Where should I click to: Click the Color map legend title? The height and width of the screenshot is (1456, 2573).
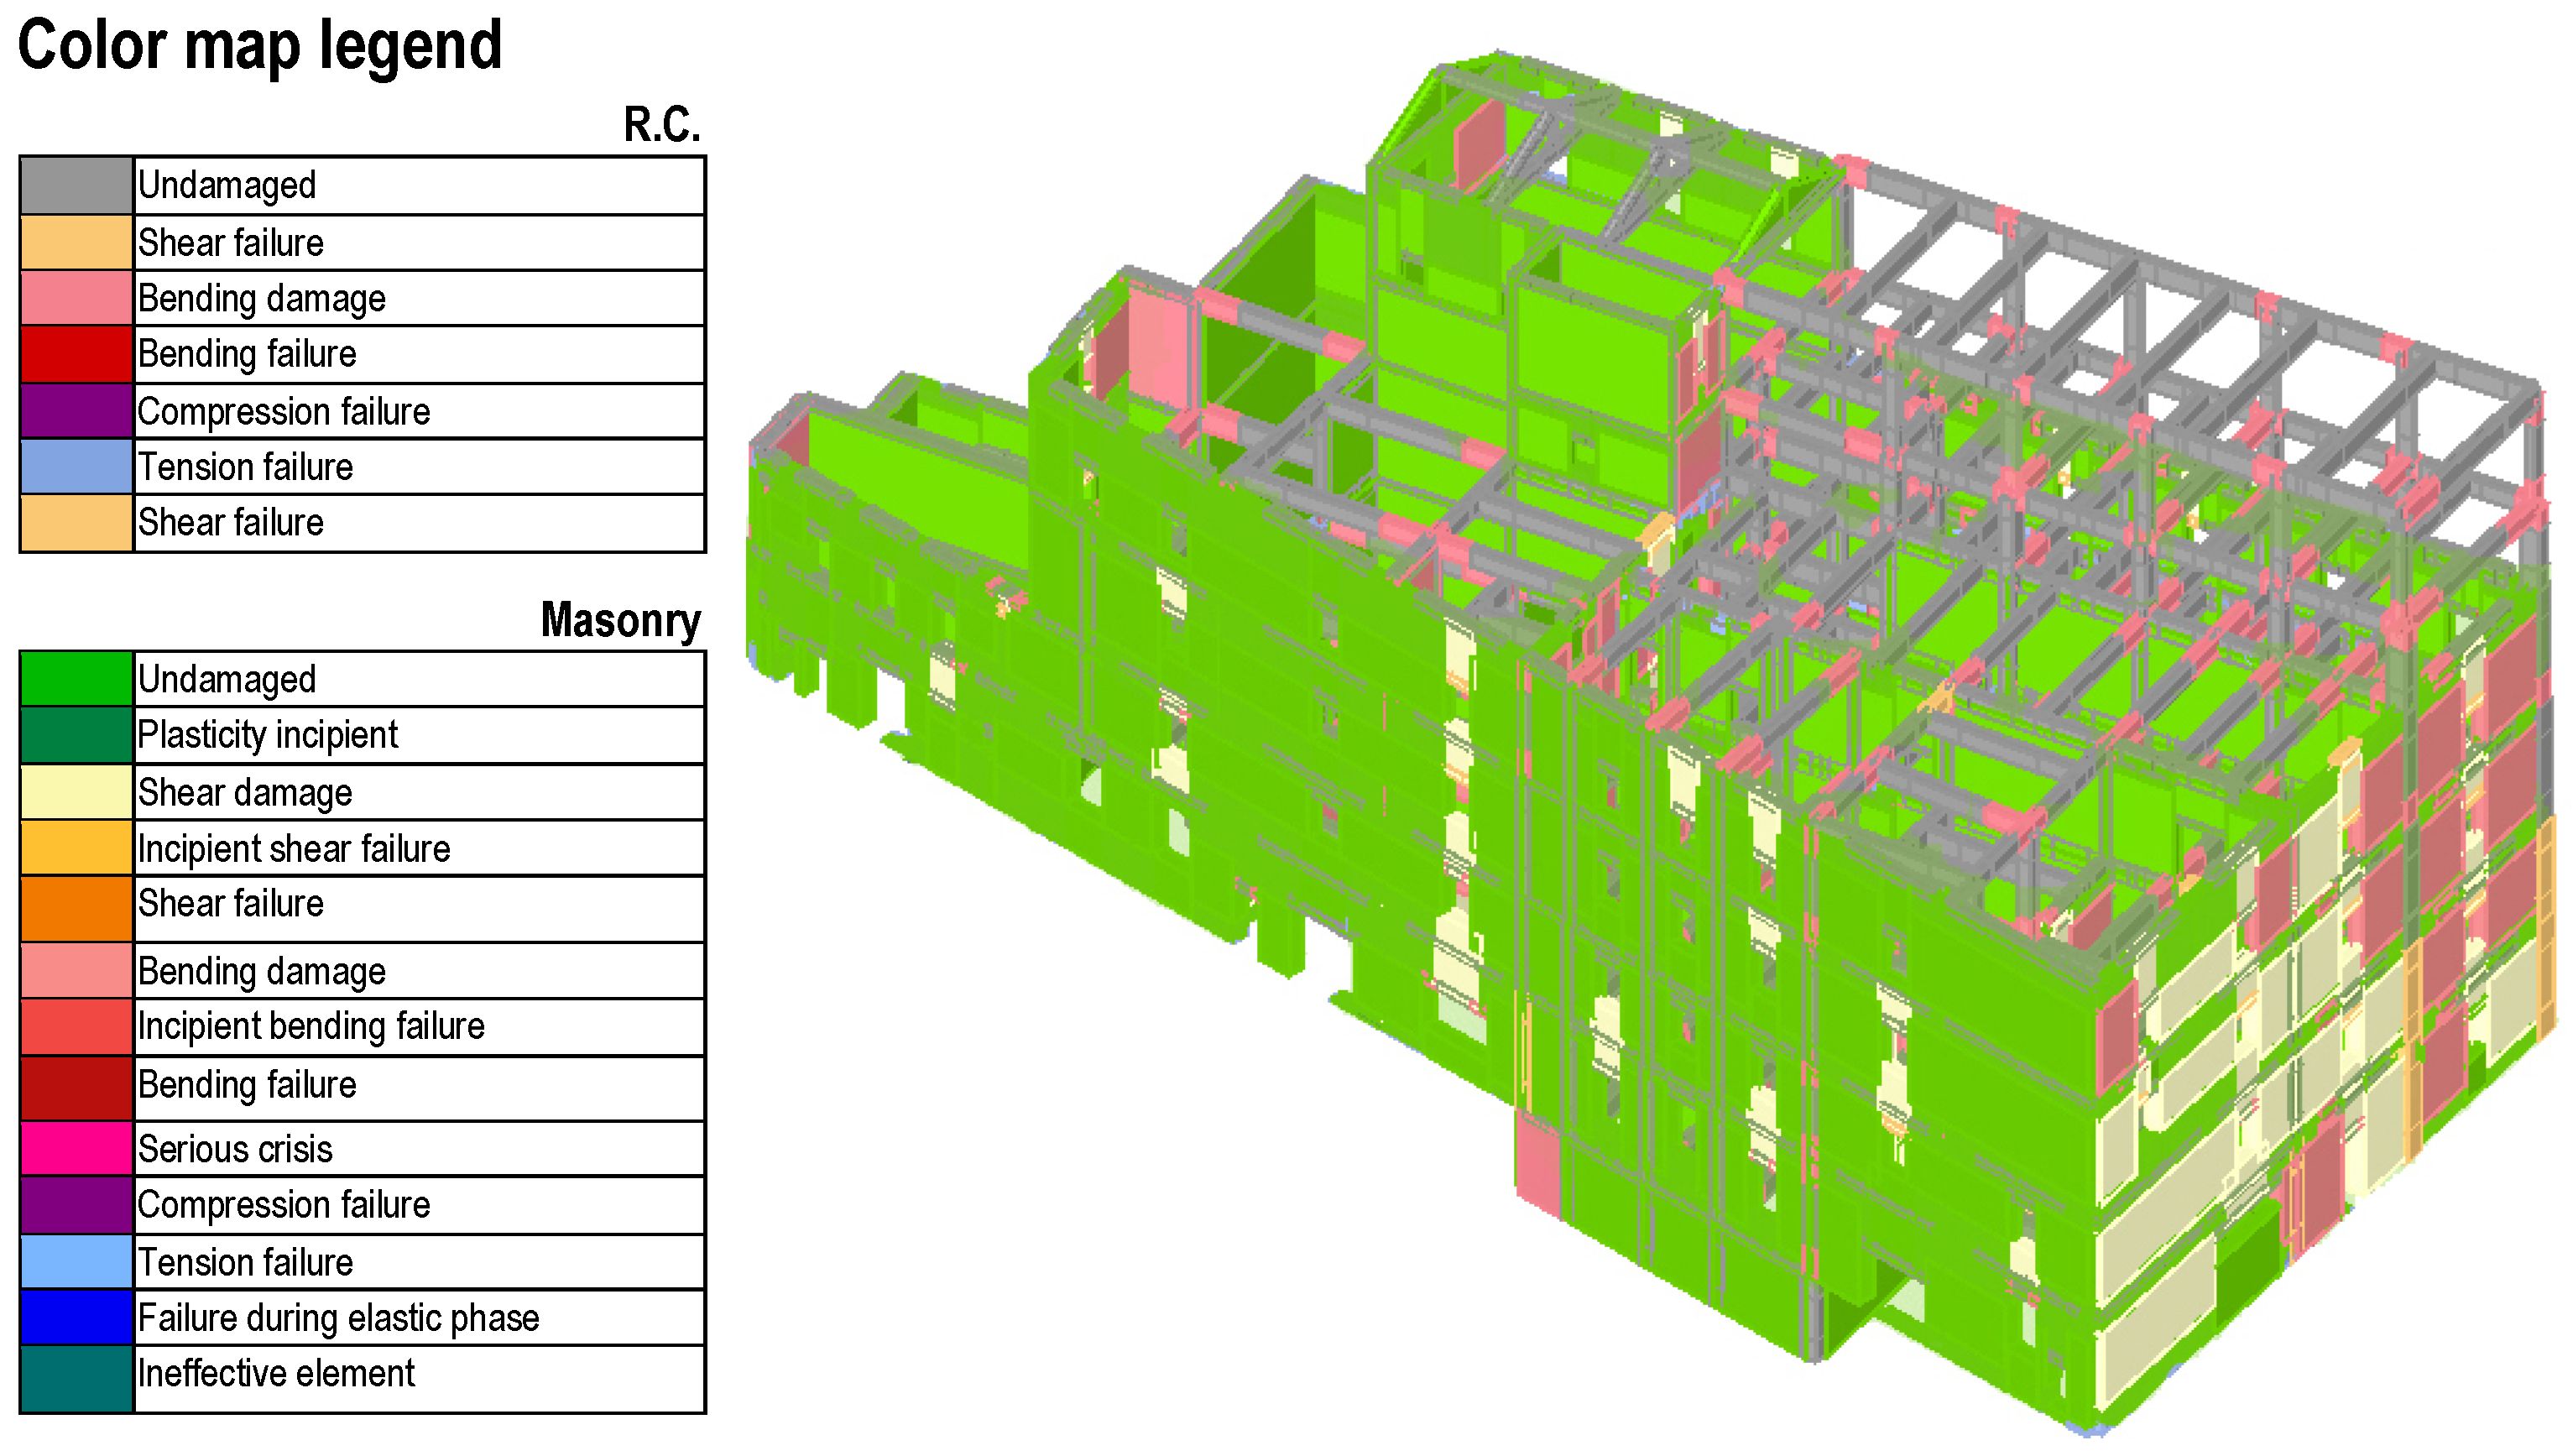tap(260, 45)
